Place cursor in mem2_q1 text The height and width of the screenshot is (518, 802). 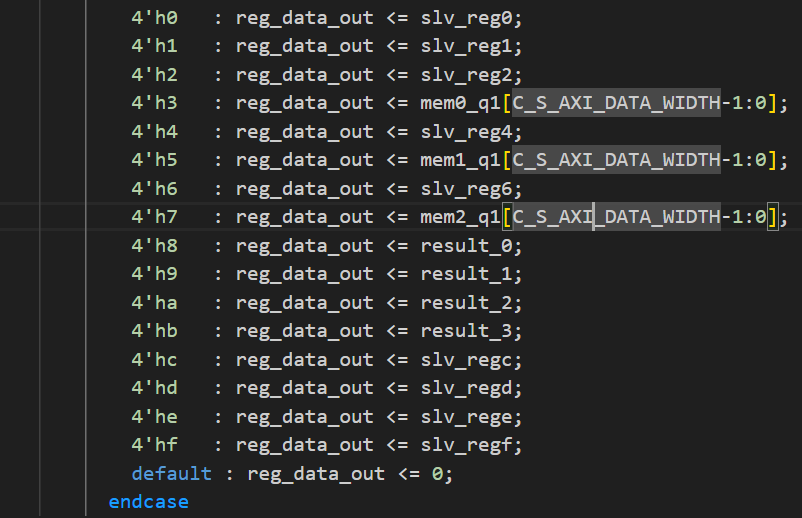[462, 217]
